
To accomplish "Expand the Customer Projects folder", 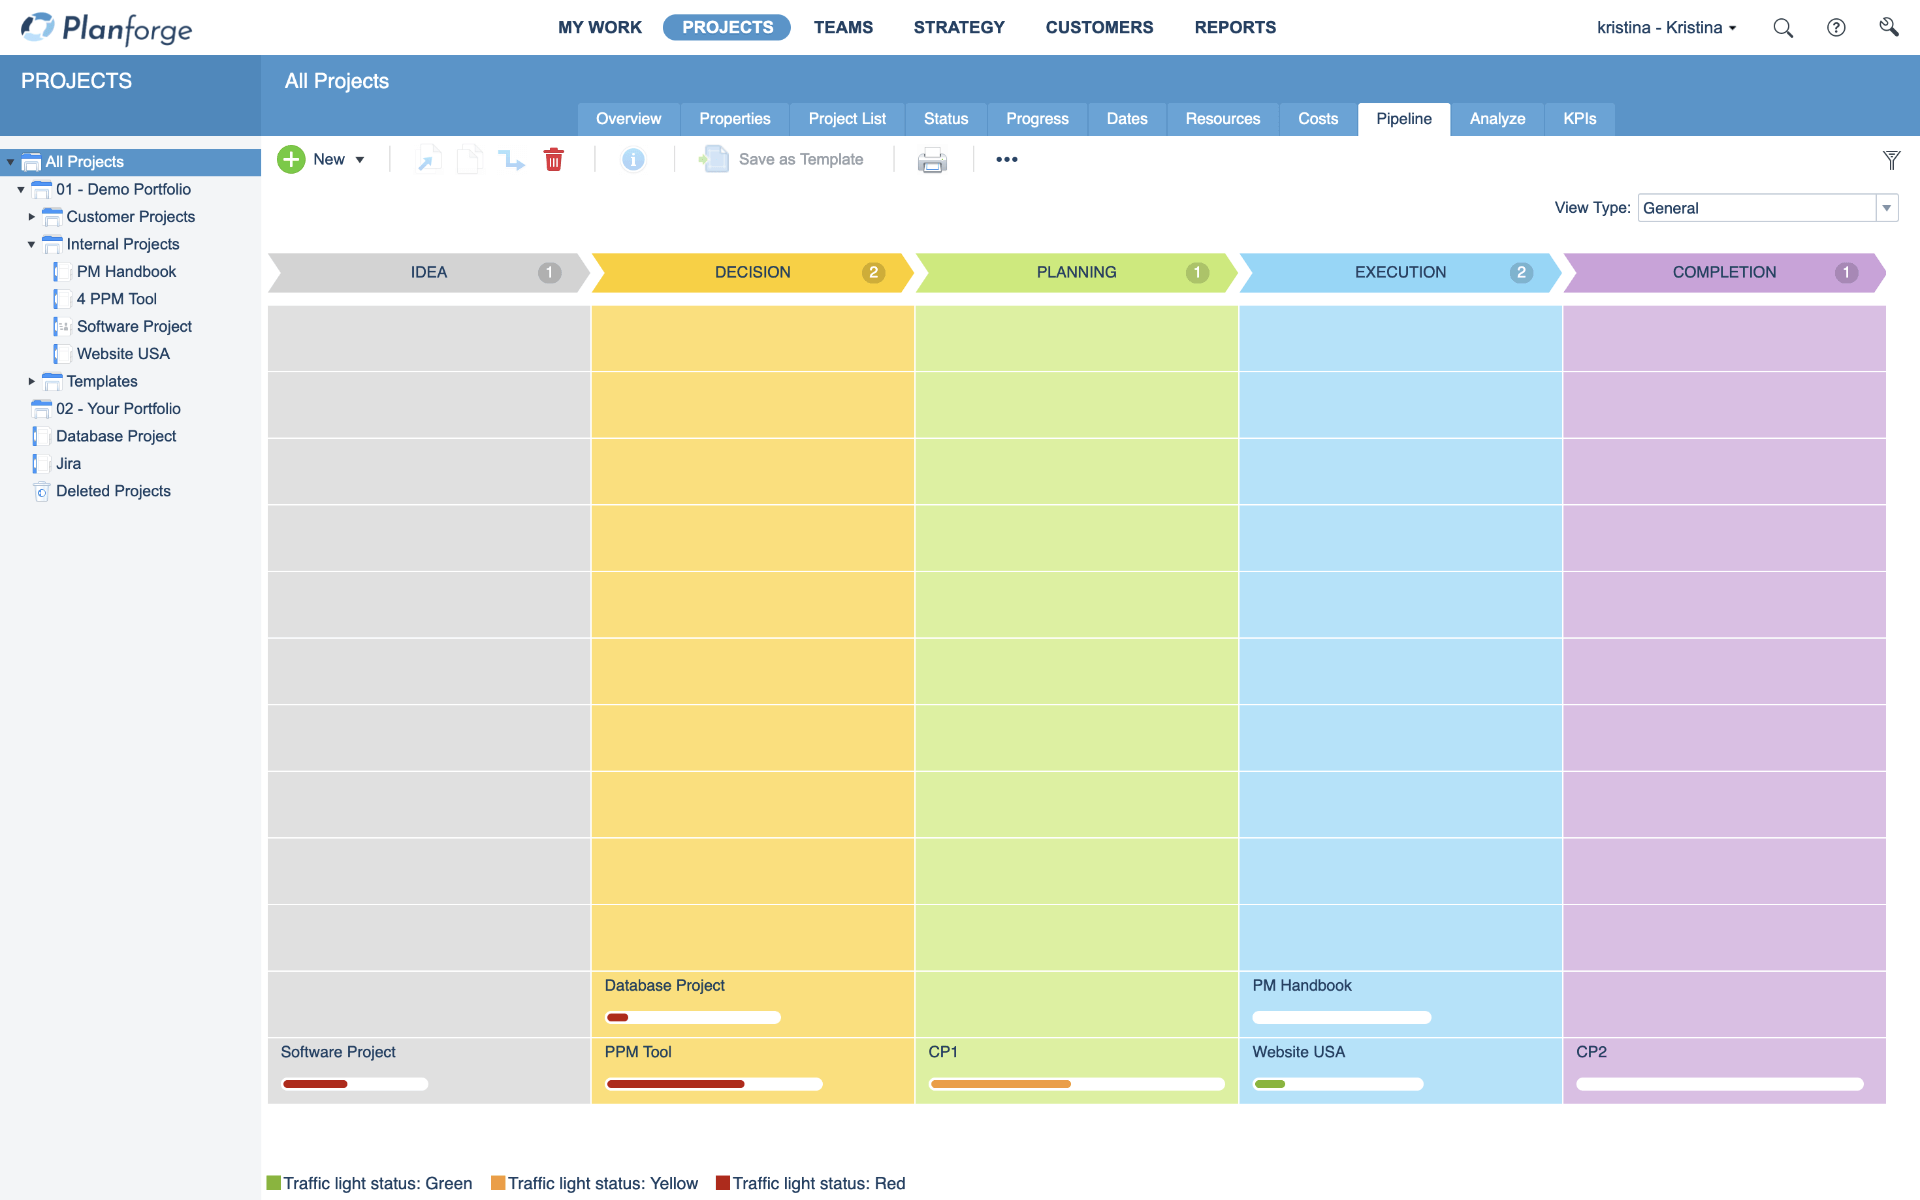I will [32, 217].
